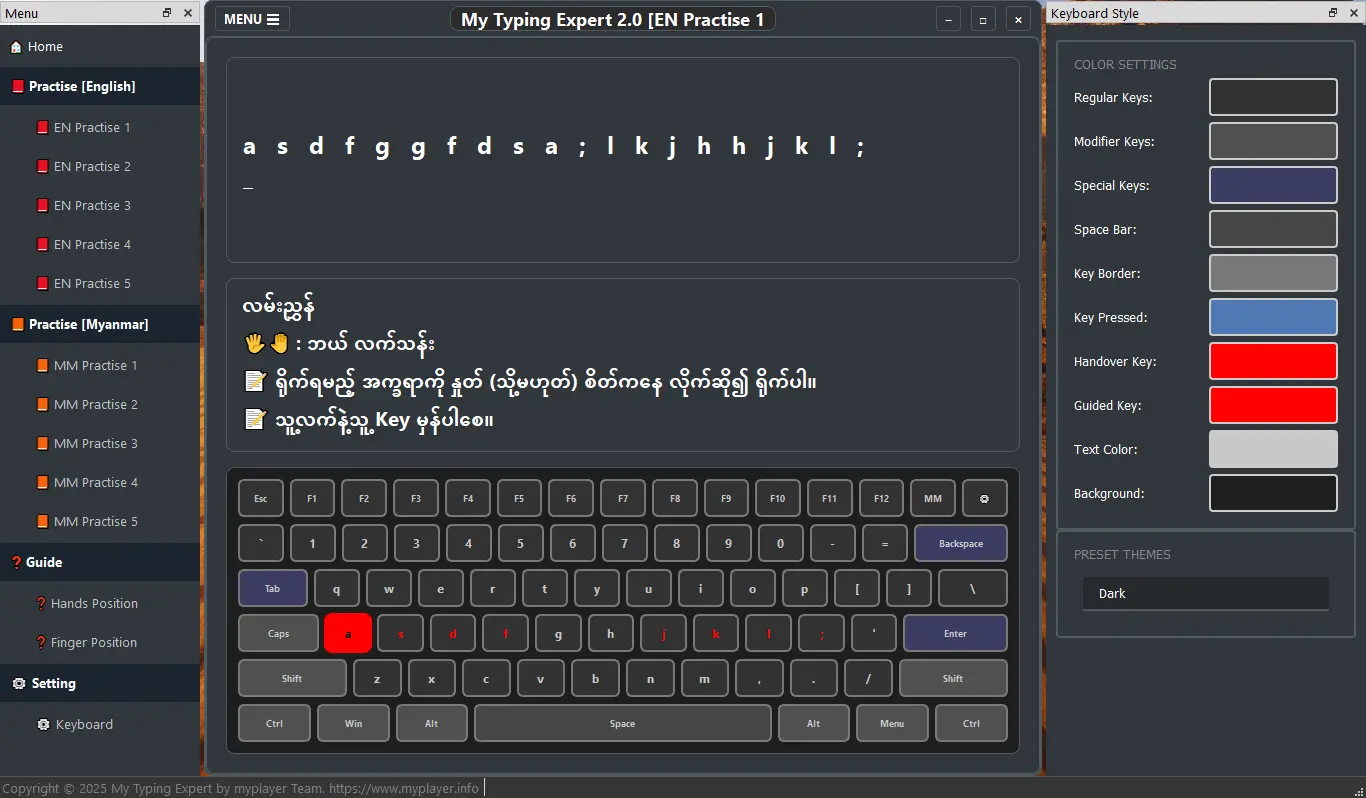Collapse the Setting section header
The width and height of the screenshot is (1366, 798).
pos(100,683)
